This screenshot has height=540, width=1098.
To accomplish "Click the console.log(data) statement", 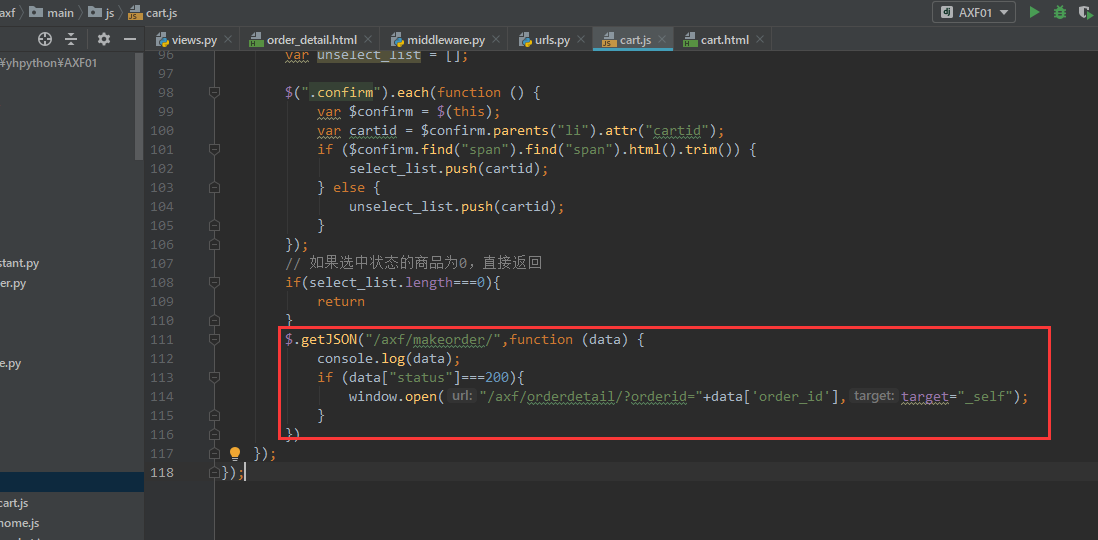I will click(x=388, y=359).
